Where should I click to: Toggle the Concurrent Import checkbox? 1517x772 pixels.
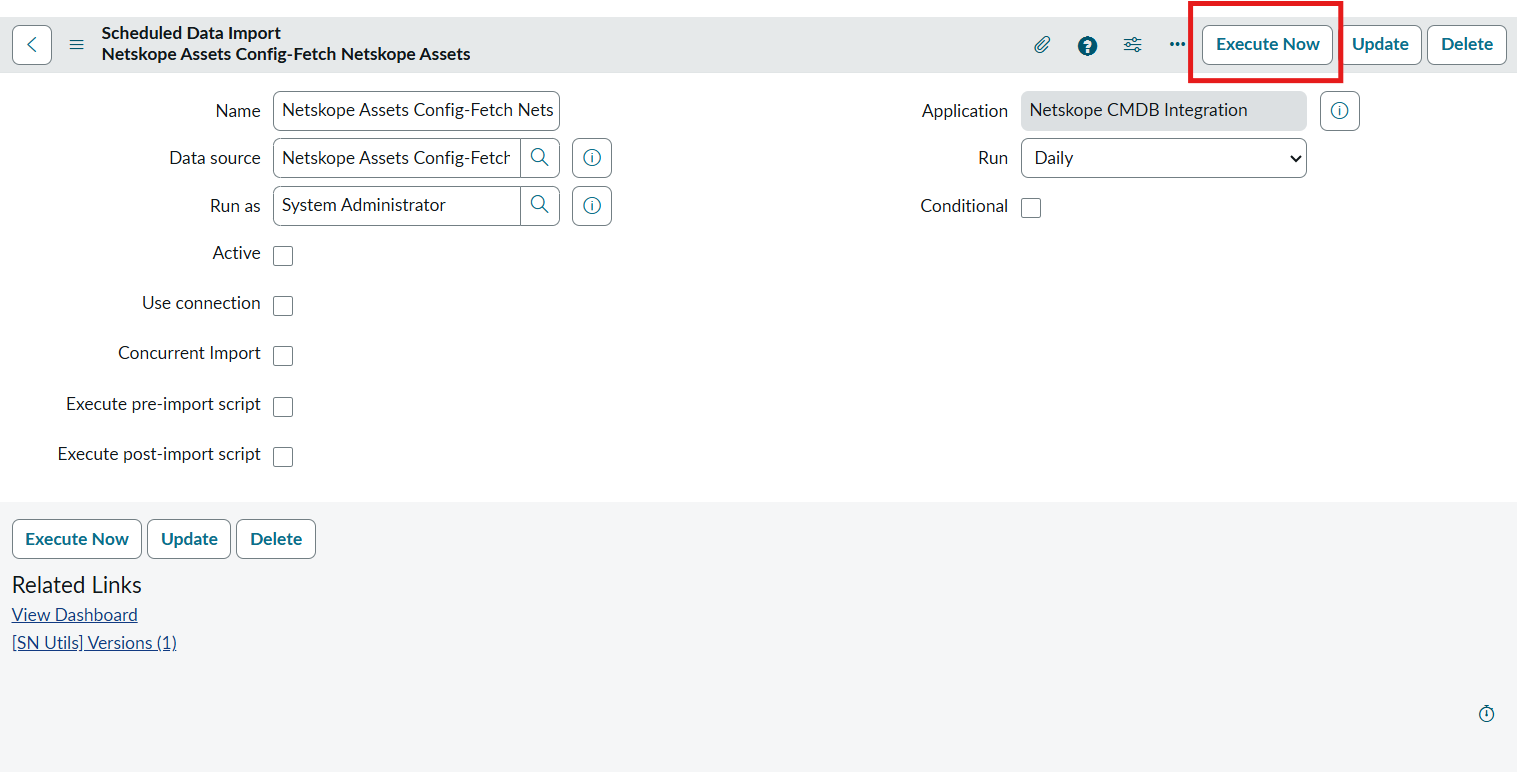click(283, 356)
